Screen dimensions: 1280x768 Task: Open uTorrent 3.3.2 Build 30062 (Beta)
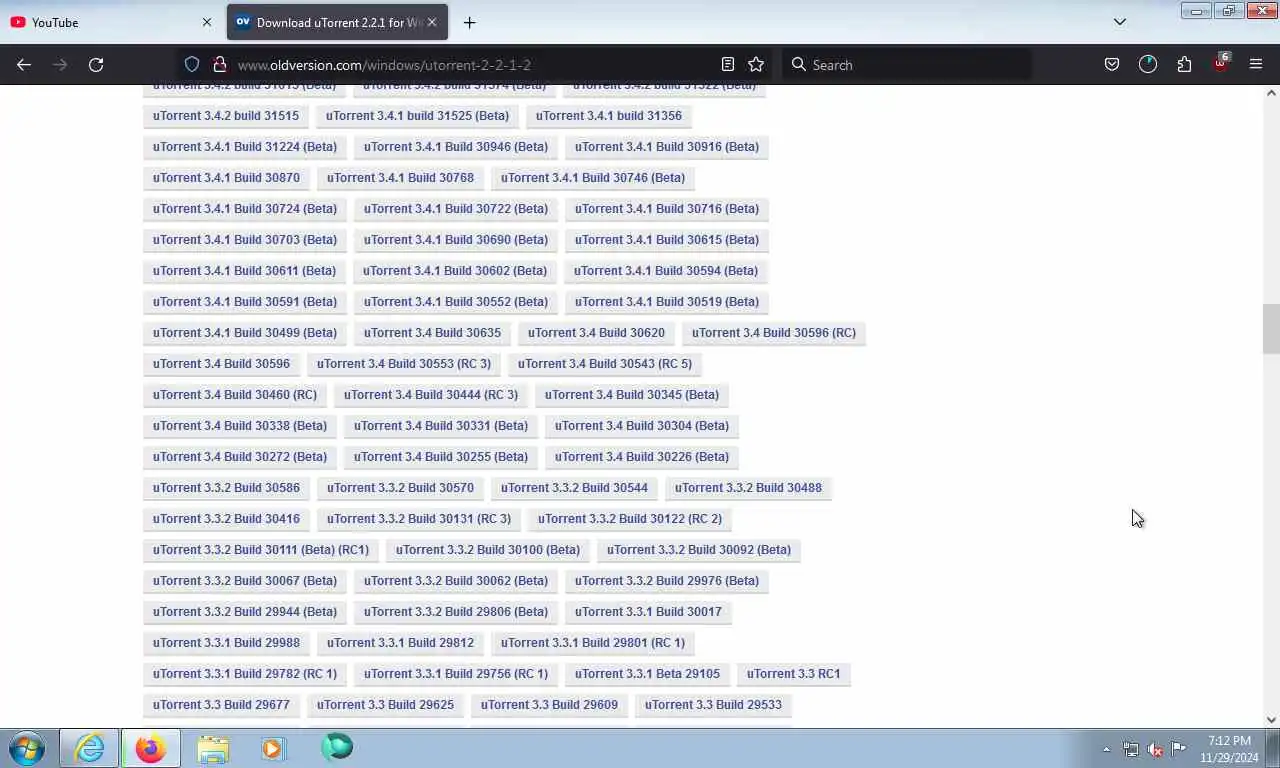click(x=456, y=581)
